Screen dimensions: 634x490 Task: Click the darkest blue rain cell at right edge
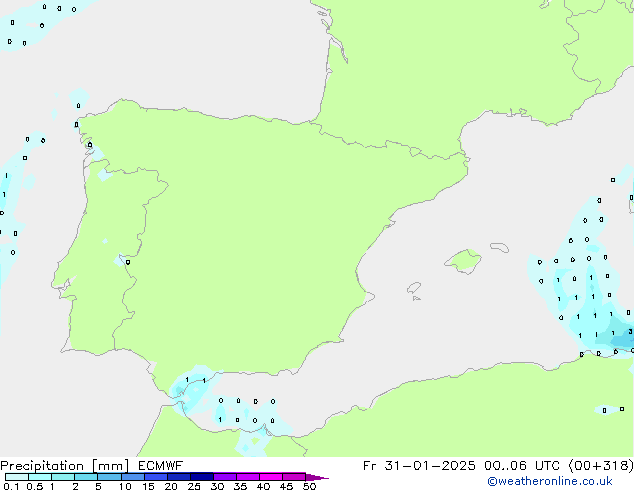(x=623, y=337)
